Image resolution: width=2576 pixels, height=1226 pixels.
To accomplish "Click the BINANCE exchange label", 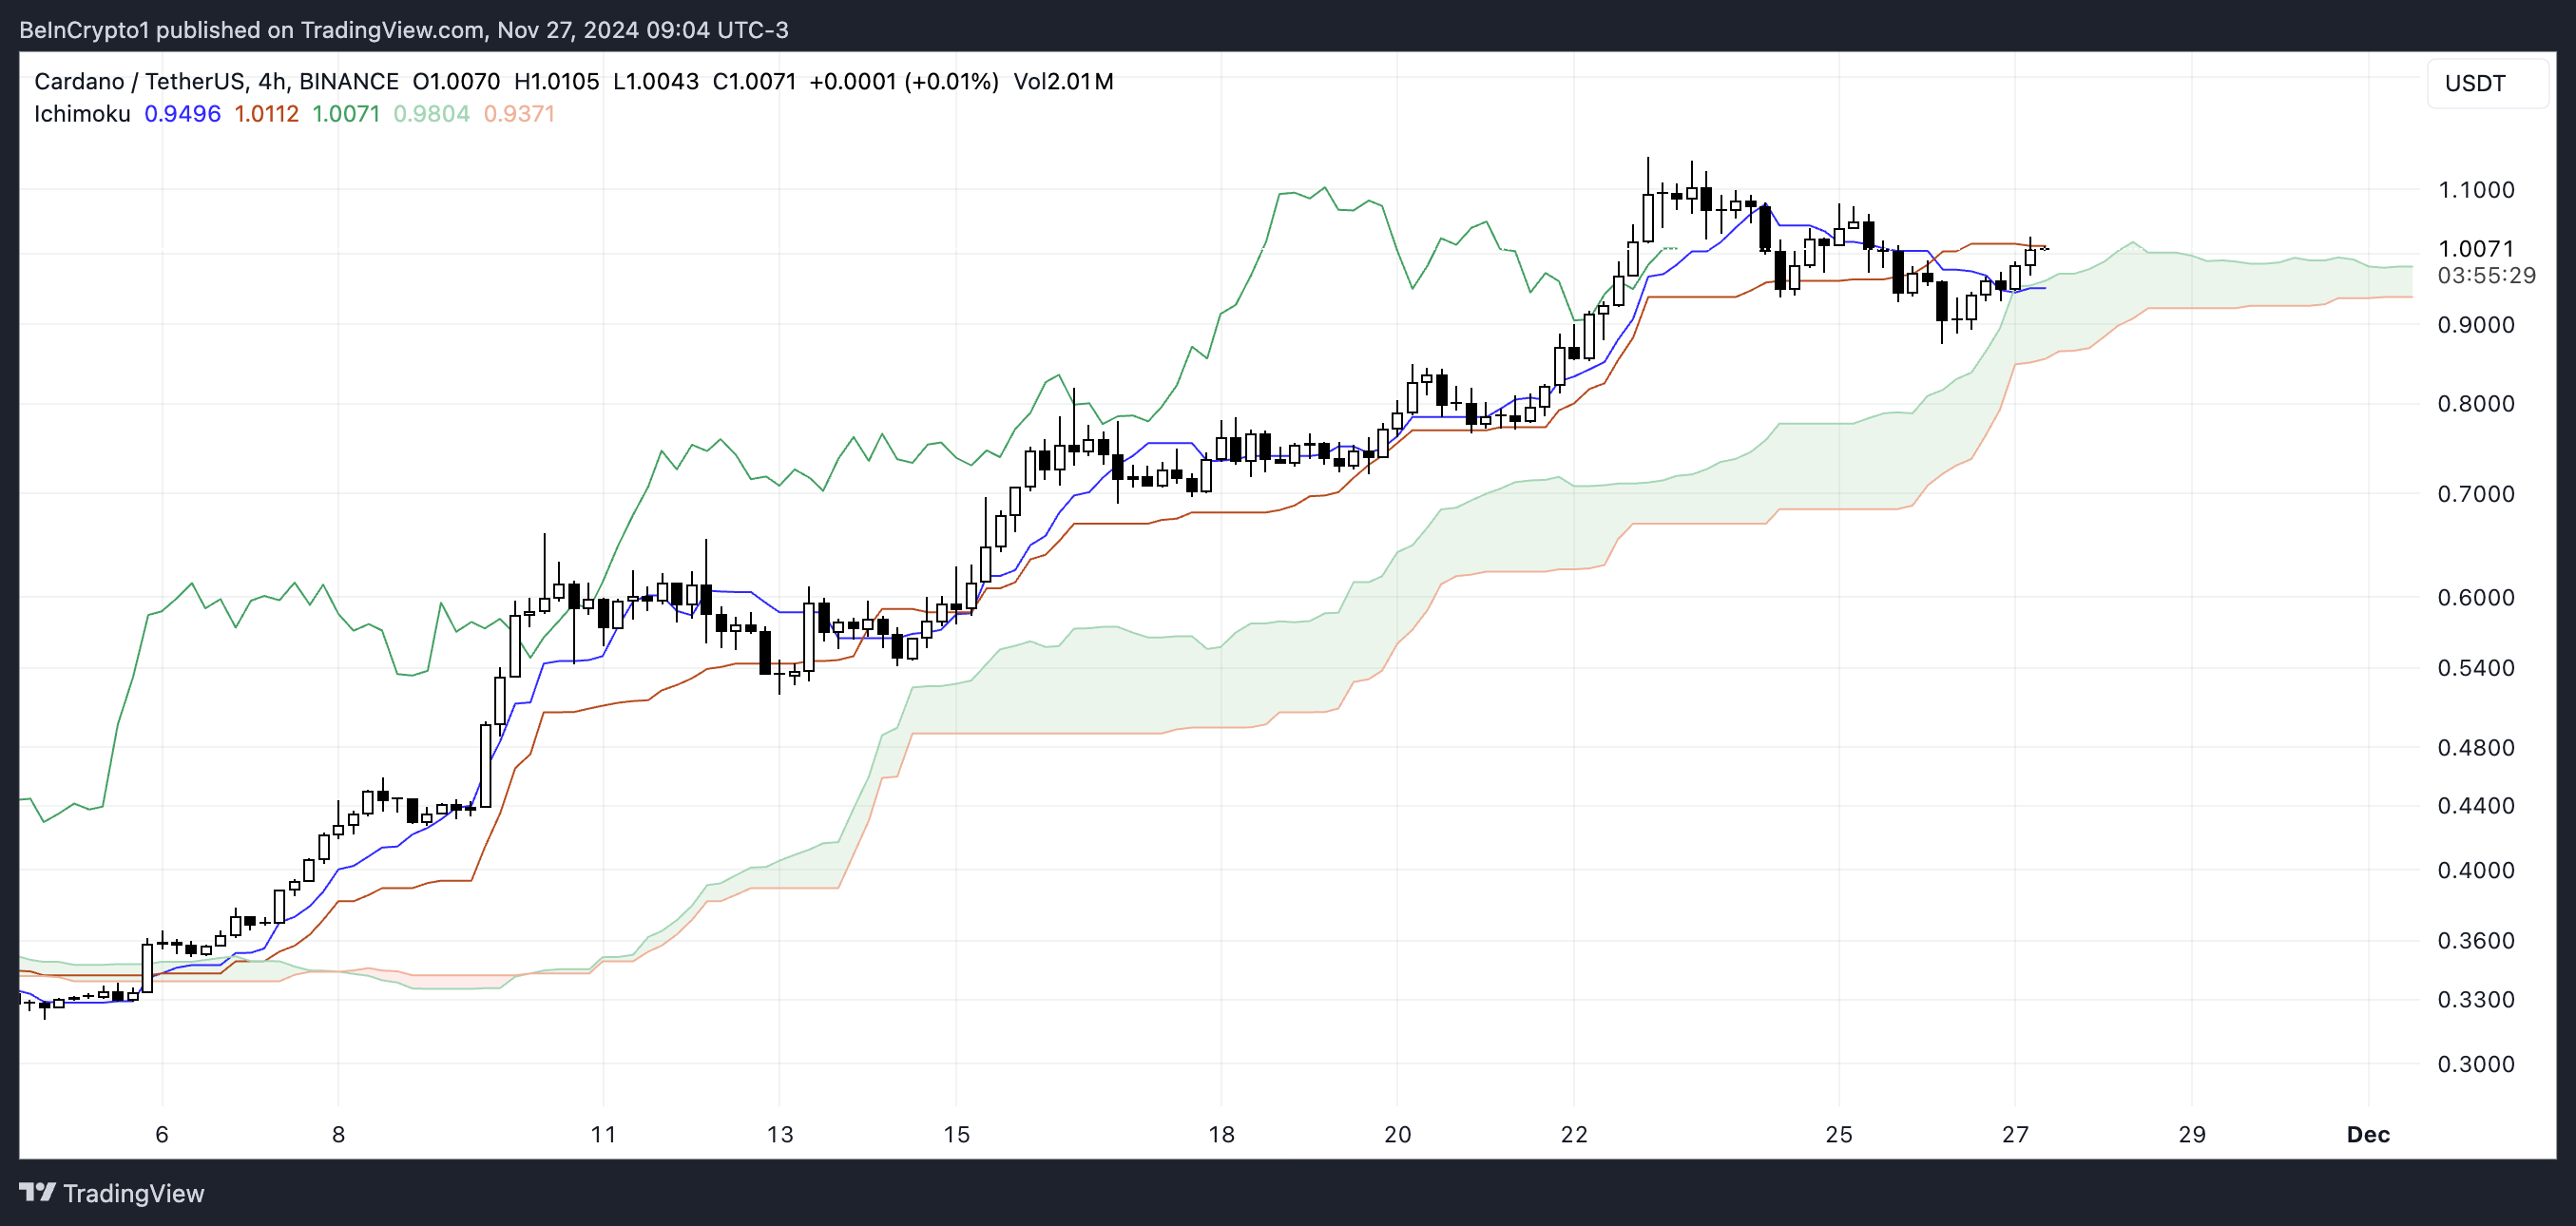I will [x=348, y=82].
